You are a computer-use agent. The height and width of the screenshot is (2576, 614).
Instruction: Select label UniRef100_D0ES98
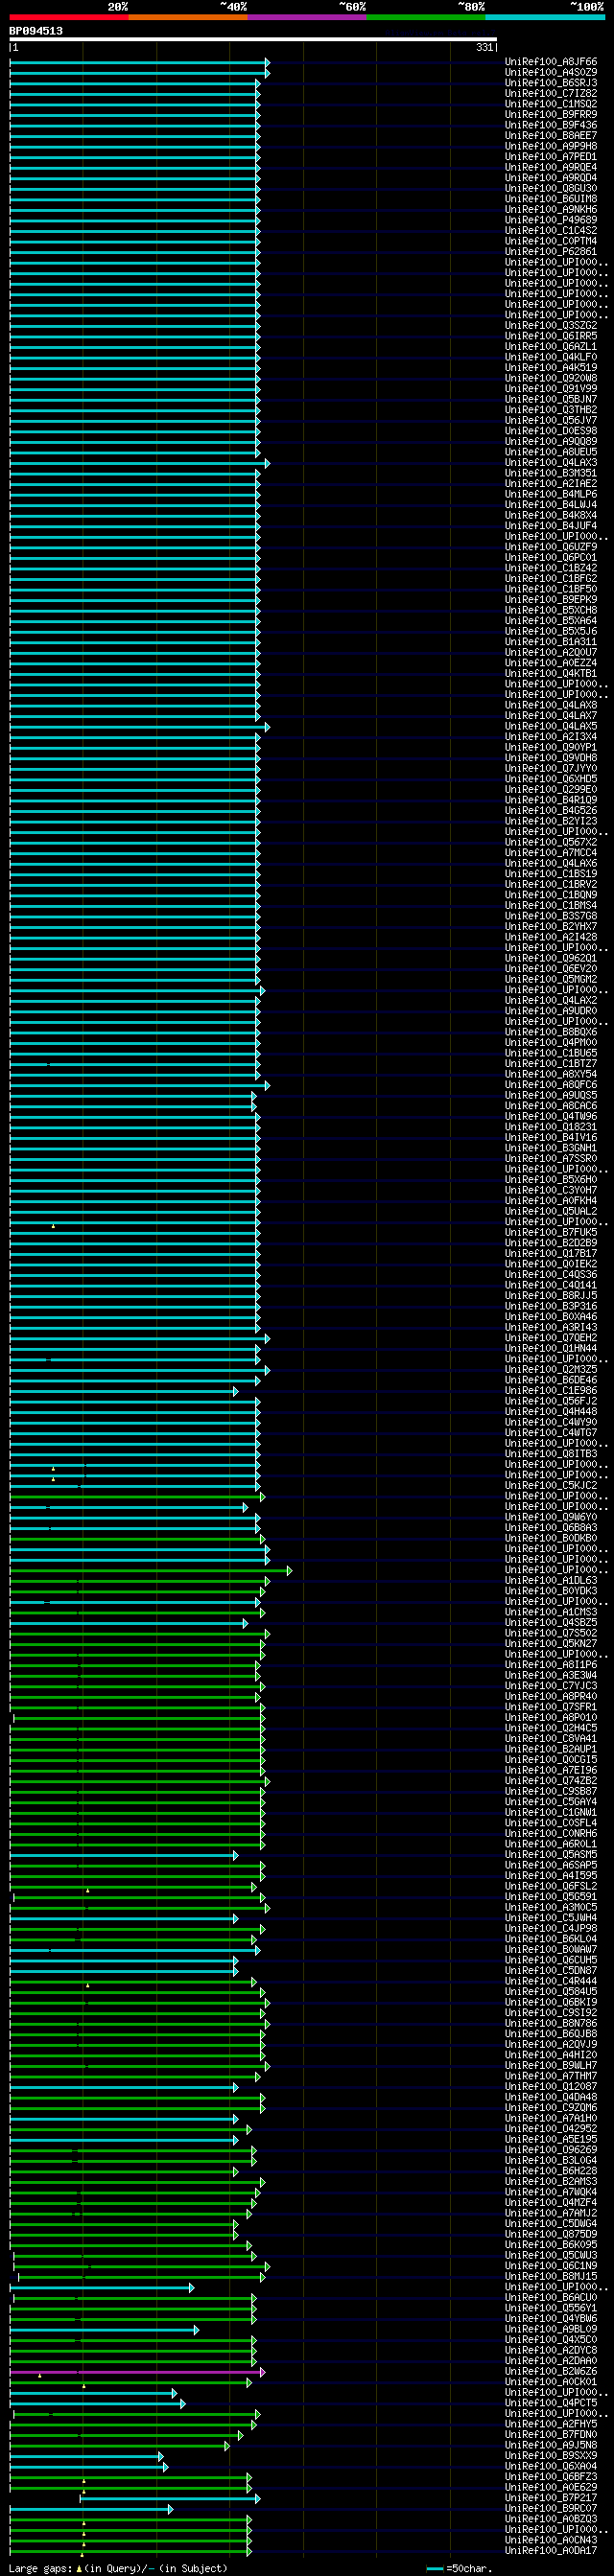point(551,431)
